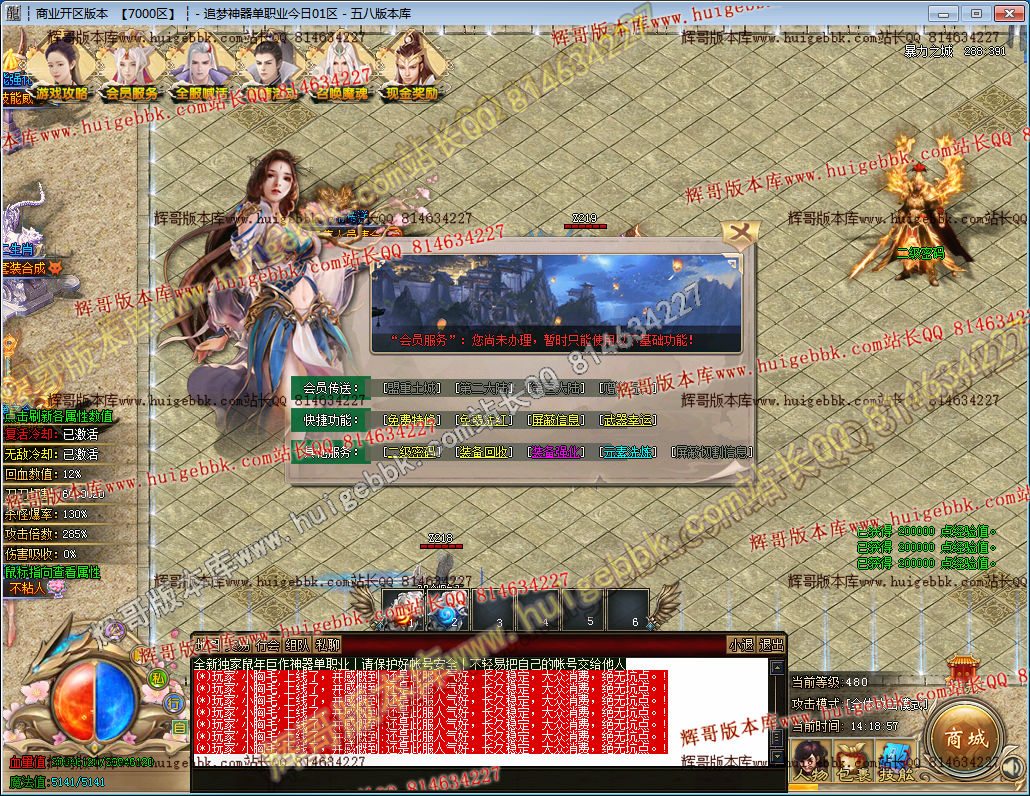Open the 装备回收 equipment recycle link
1030x796 pixels.
pyautogui.click(x=484, y=452)
